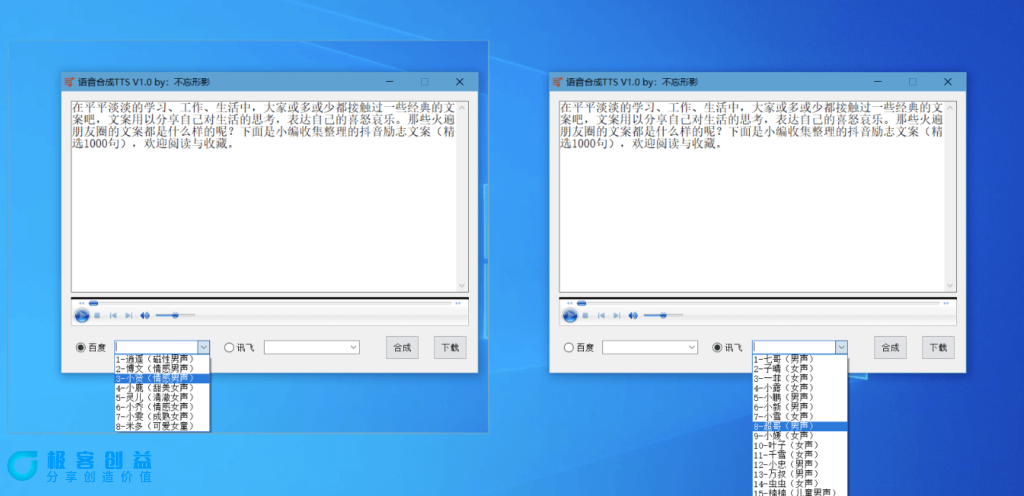Choose voice 13-万叔（男声）
This screenshot has width=1024, height=496.
pyautogui.click(x=800, y=474)
